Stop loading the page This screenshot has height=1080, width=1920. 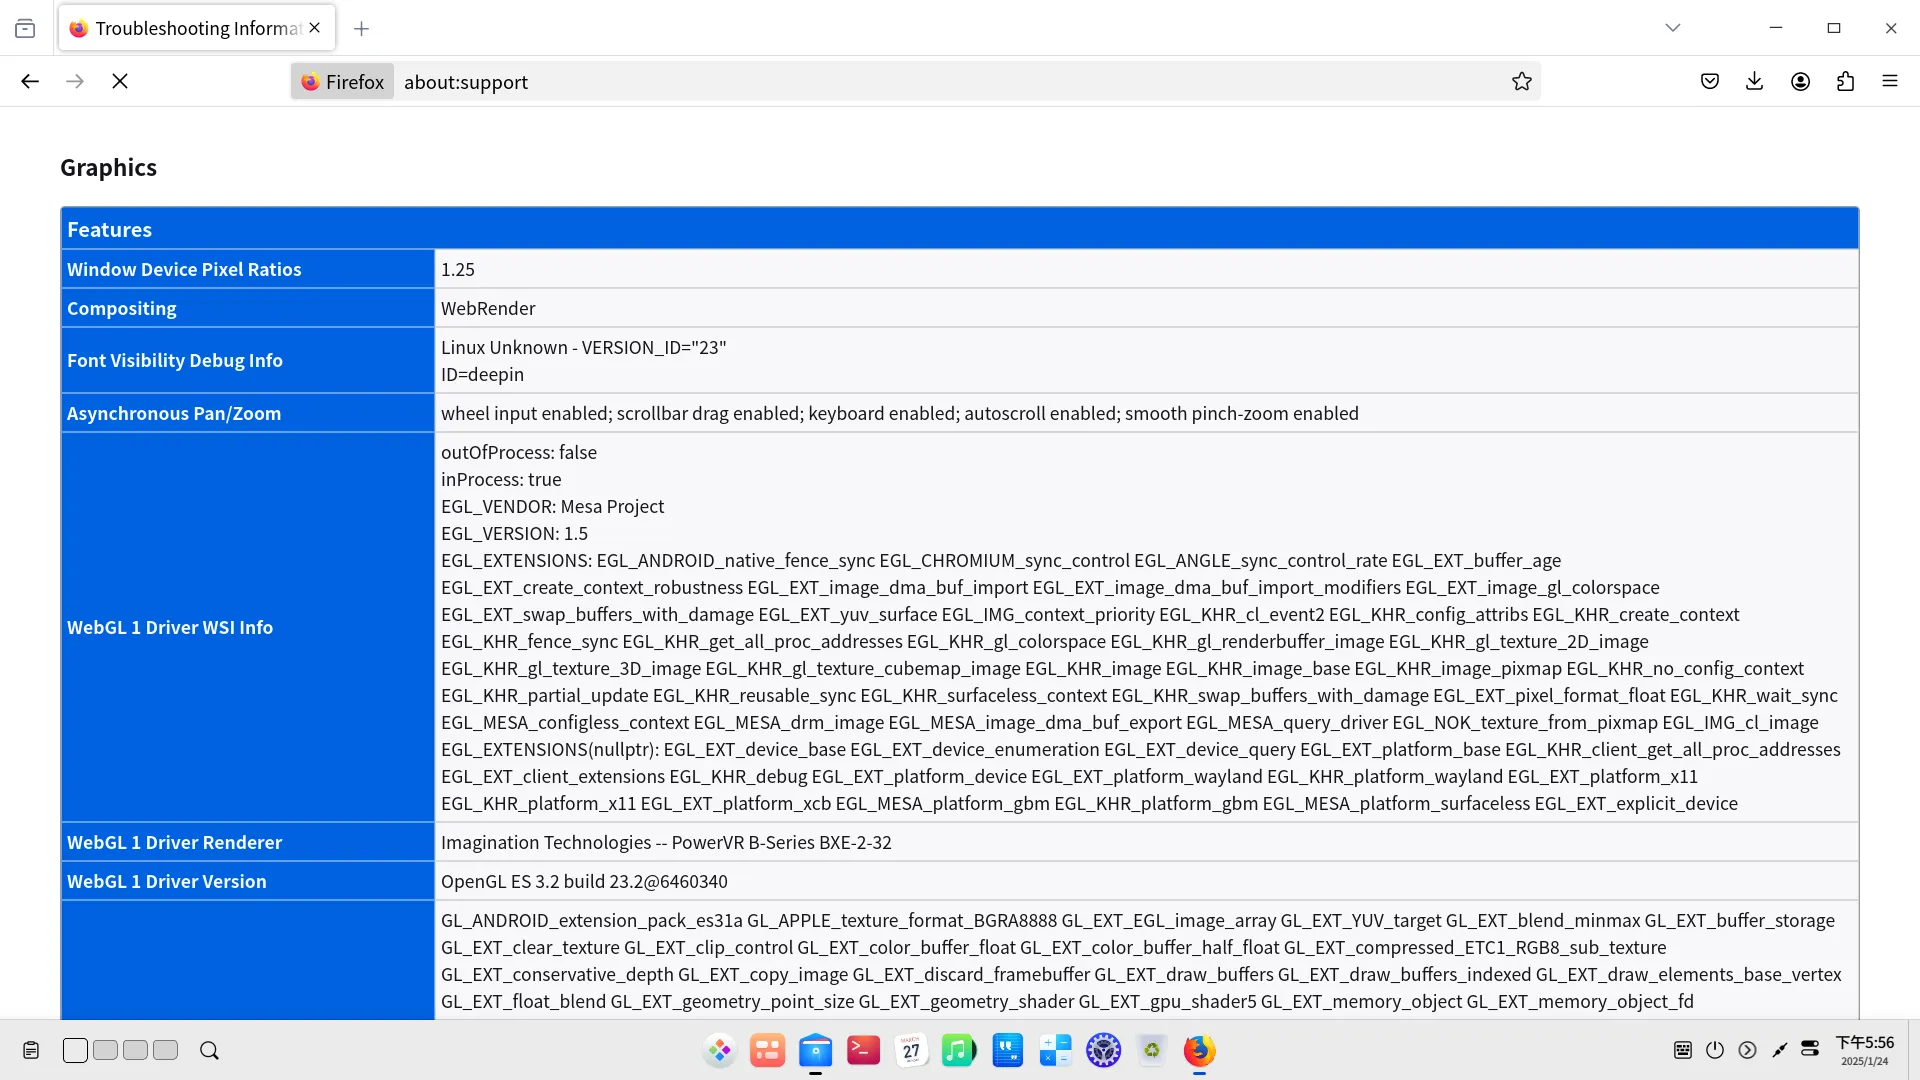[120, 82]
